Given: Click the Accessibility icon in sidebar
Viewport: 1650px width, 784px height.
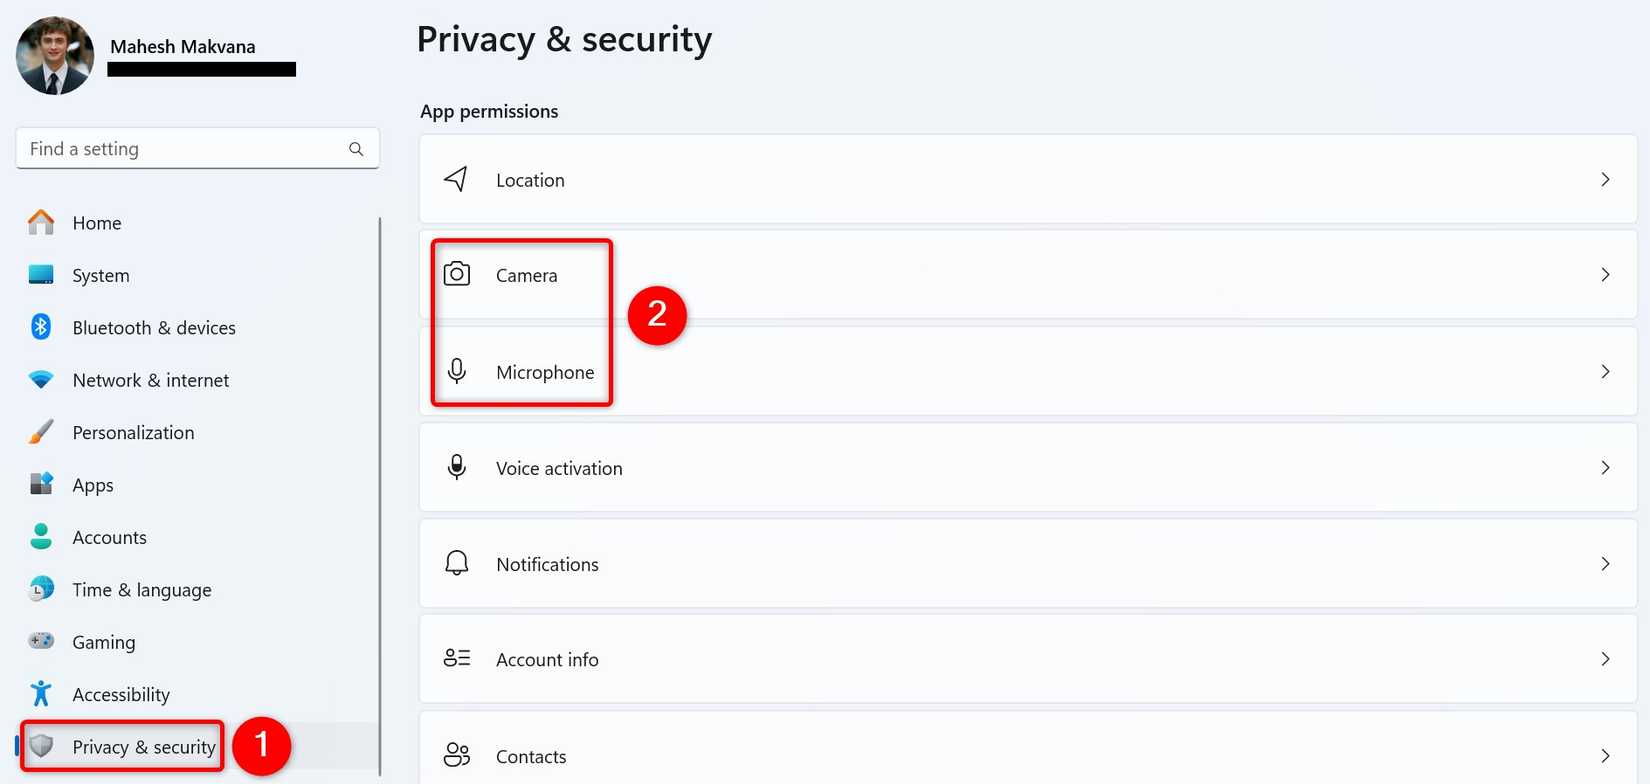Looking at the screenshot, I should tap(40, 693).
